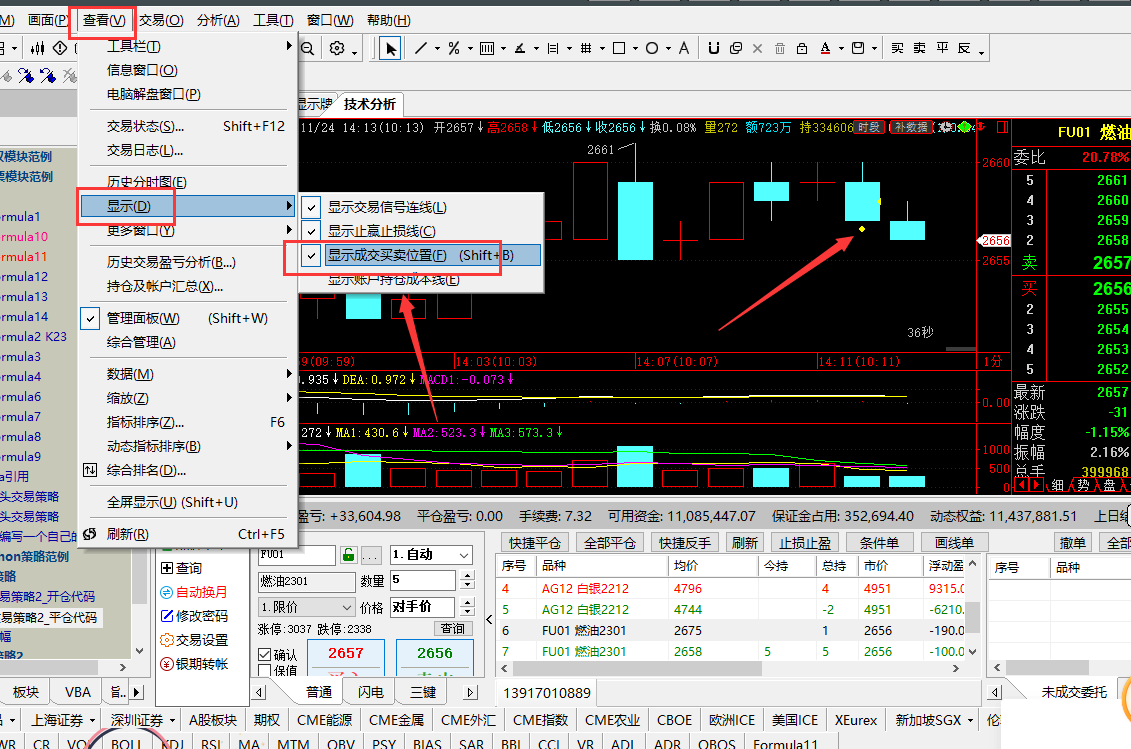
Task: Click the green lock next to FU01
Action: 348,555
